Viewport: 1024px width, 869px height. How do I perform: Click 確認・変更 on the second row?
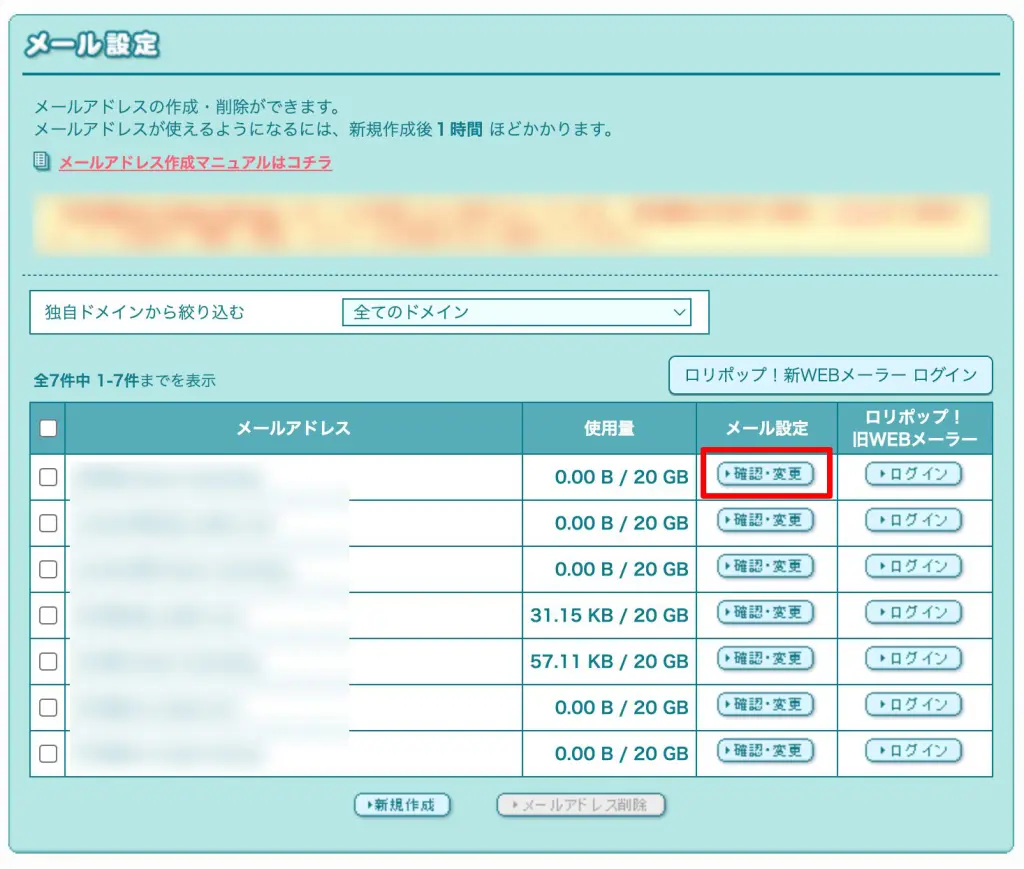point(765,521)
